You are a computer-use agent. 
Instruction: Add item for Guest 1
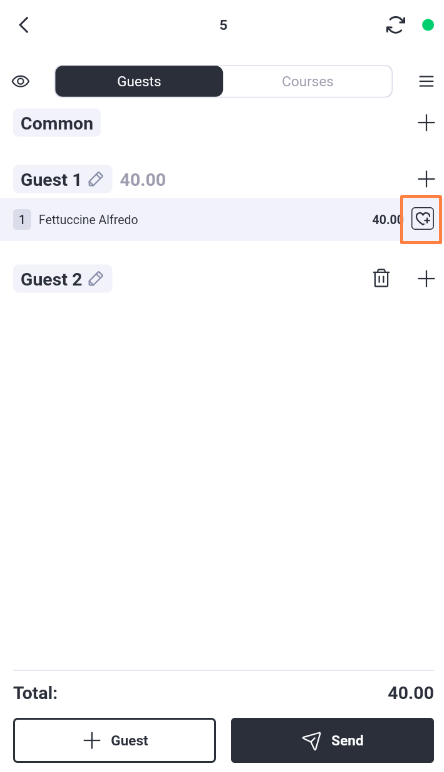(426, 179)
